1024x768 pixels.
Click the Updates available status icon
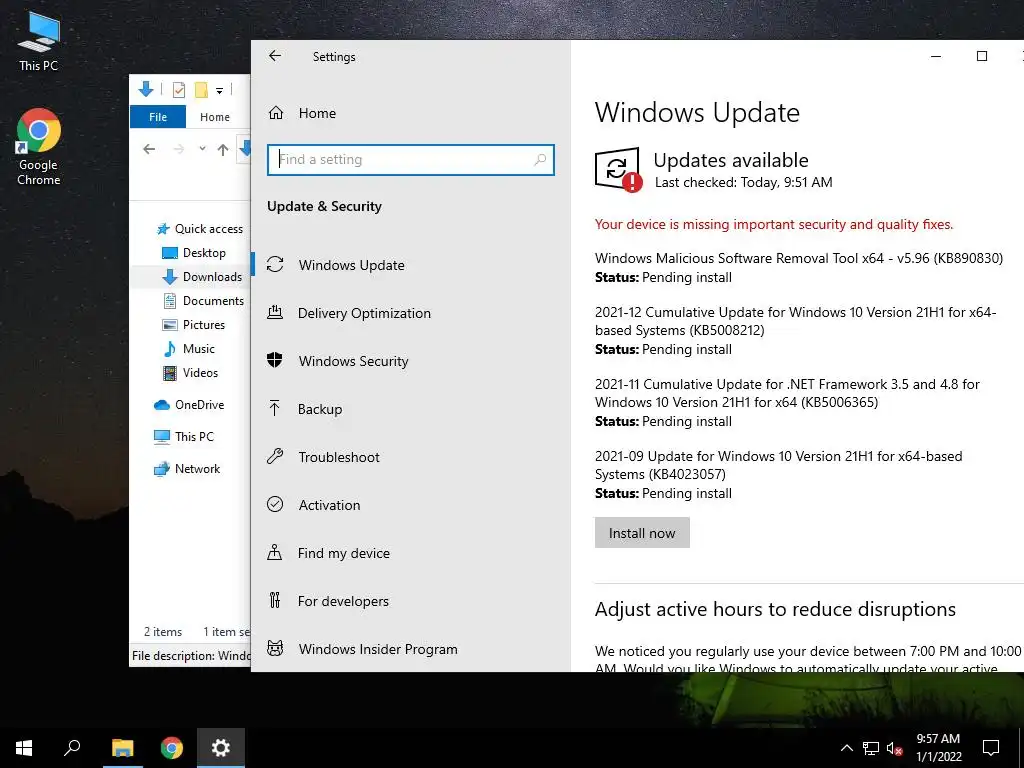click(618, 169)
